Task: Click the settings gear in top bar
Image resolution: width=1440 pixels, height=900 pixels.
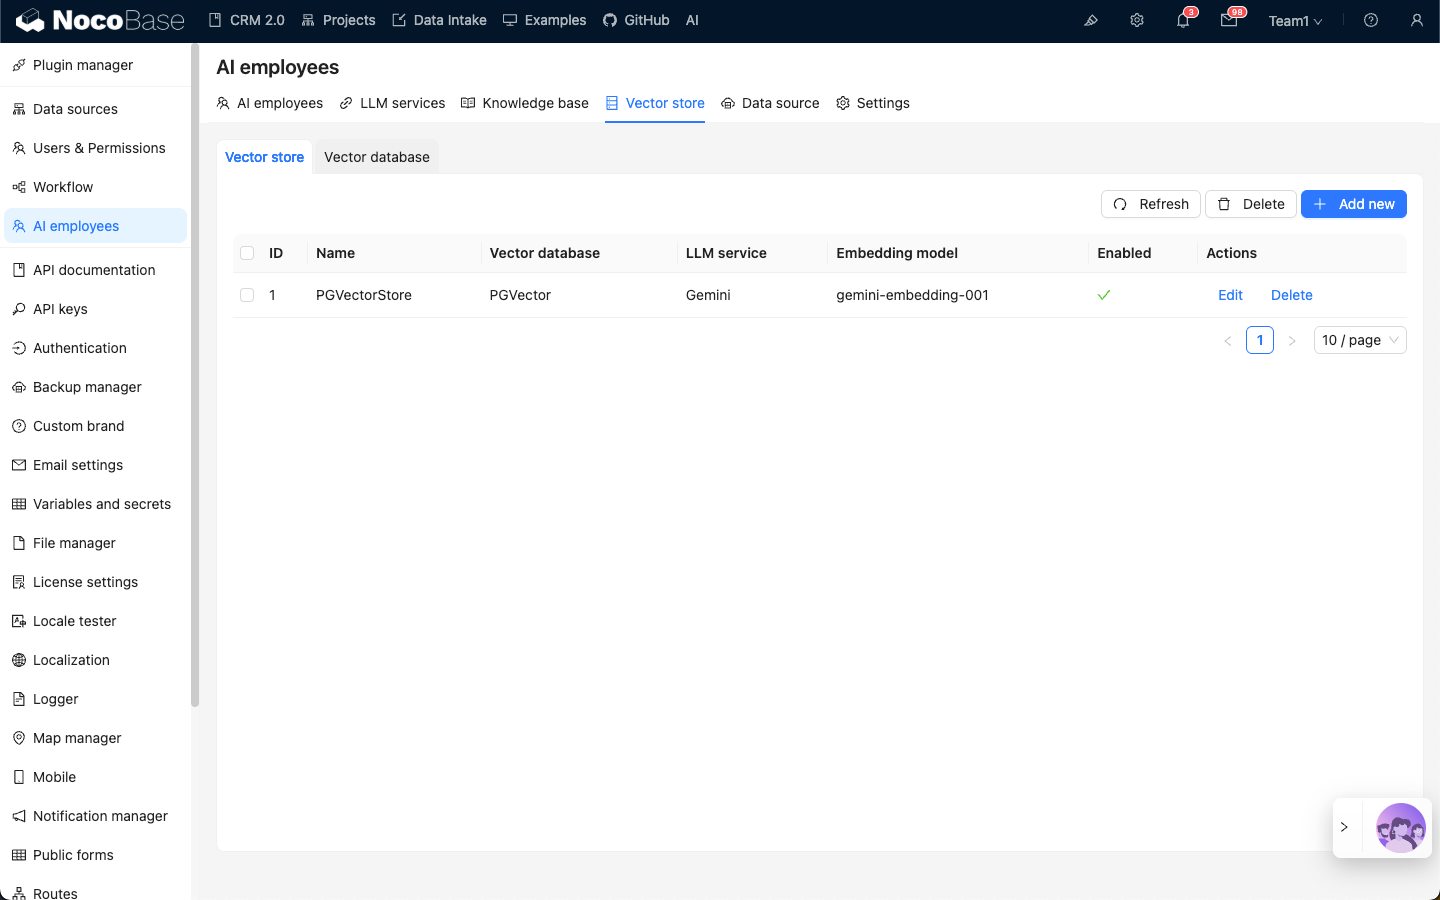Action: [1137, 21]
